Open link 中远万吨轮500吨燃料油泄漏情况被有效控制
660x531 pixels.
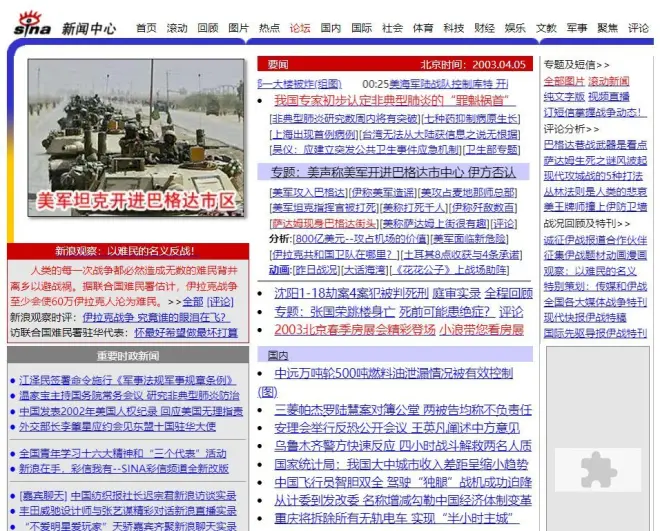click(x=393, y=373)
